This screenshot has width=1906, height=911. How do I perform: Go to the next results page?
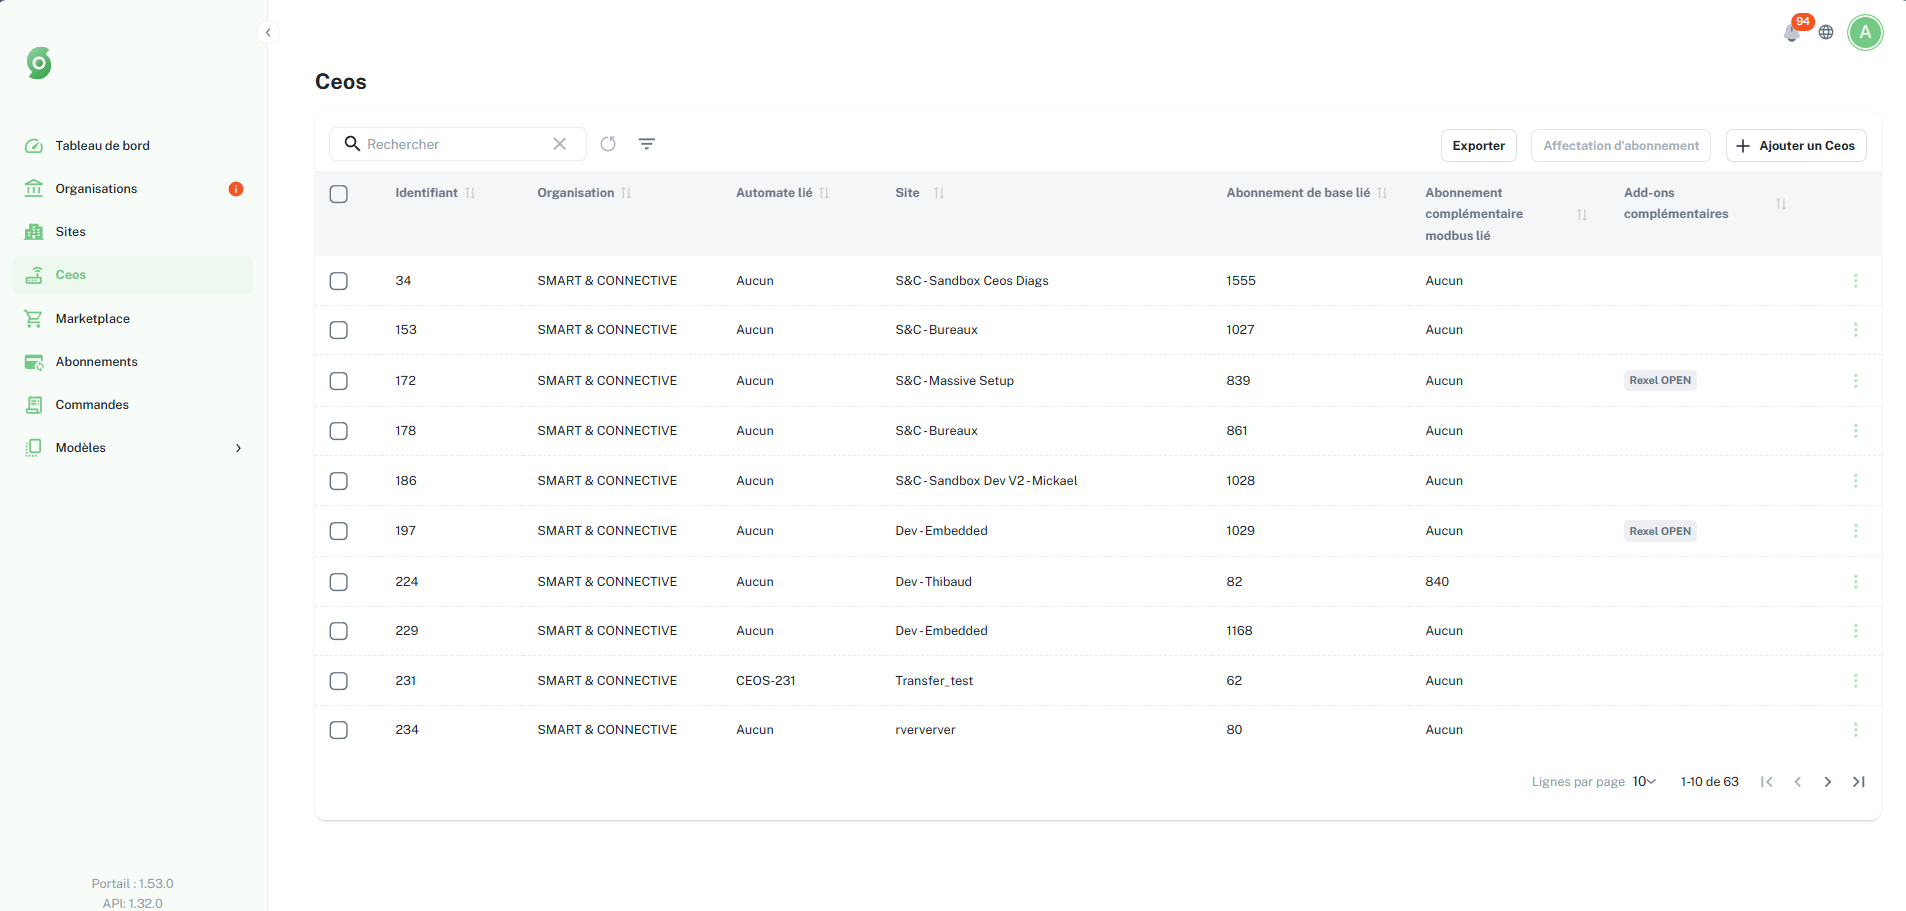click(x=1827, y=782)
